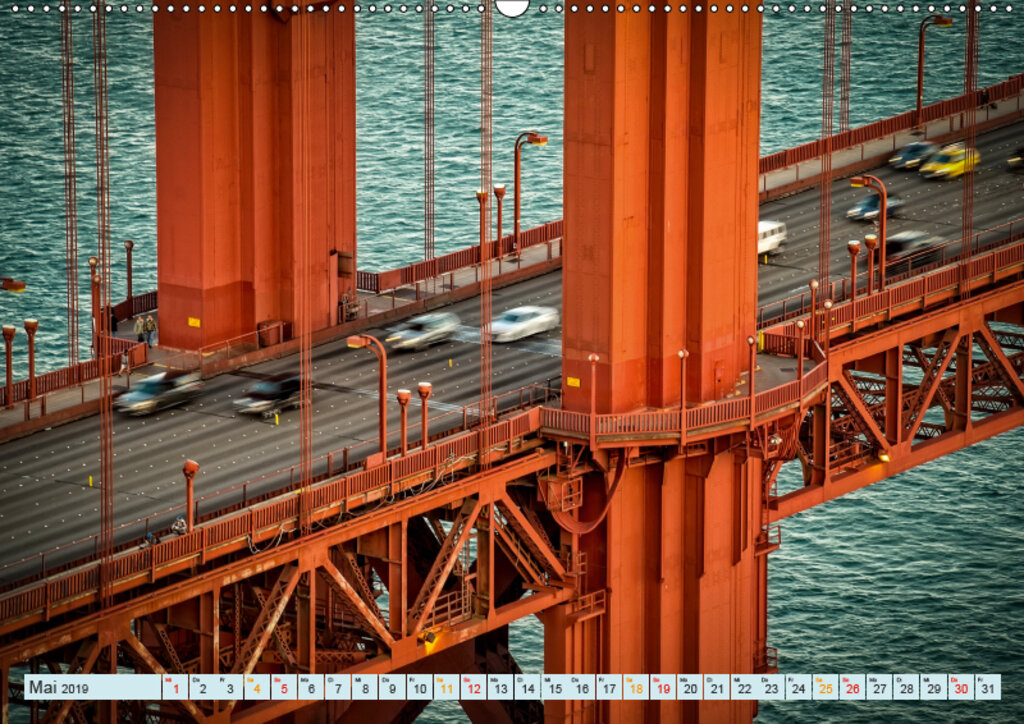
Task: Click the white van on the roadway
Action: [771, 237]
